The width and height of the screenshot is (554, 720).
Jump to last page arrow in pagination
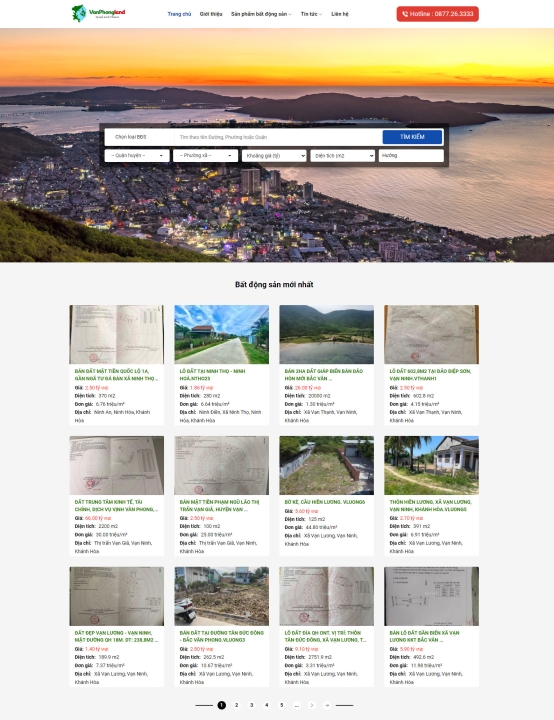[x=327, y=705]
